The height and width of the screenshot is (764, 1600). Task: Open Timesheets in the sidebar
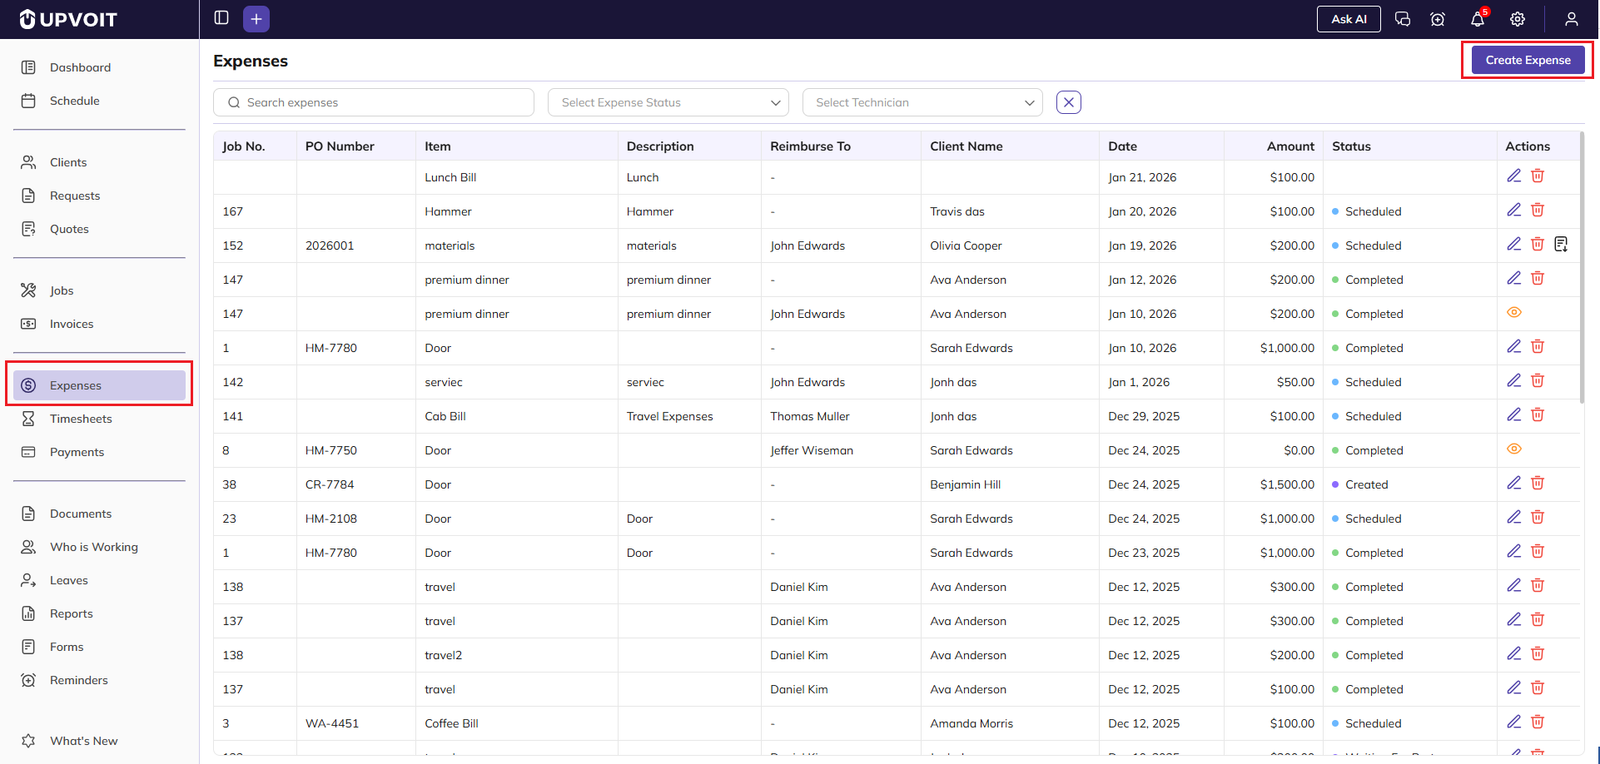81,419
